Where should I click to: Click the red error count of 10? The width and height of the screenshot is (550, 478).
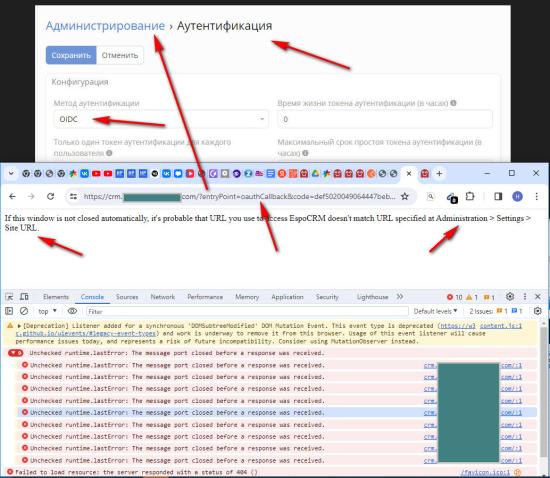pos(455,297)
